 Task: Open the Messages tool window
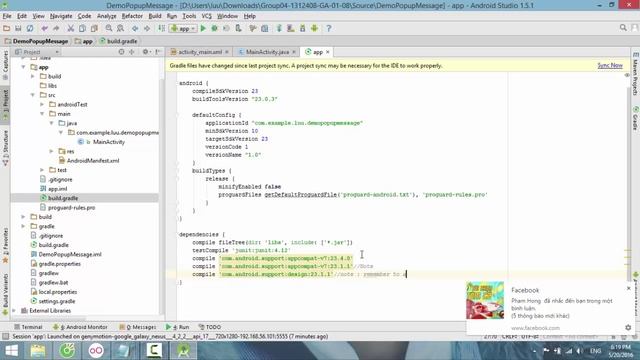point(138,327)
